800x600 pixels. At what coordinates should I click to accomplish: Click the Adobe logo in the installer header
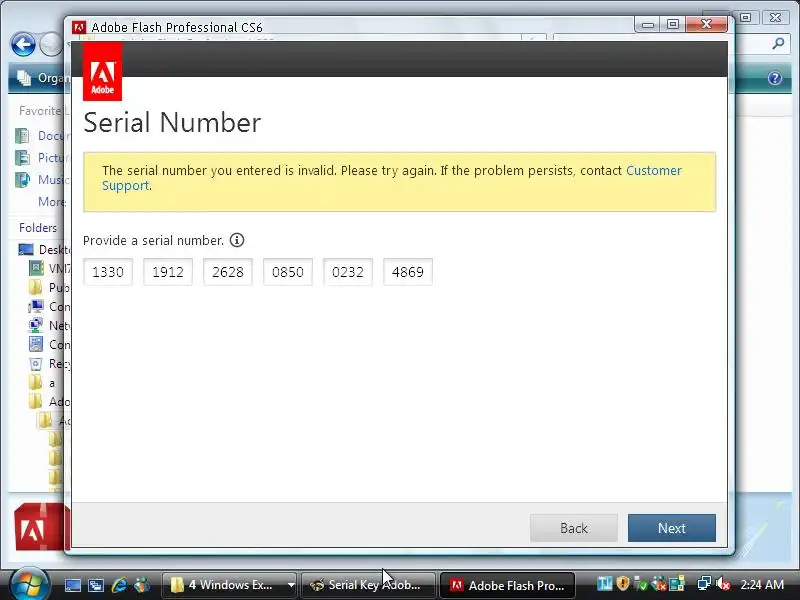103,71
